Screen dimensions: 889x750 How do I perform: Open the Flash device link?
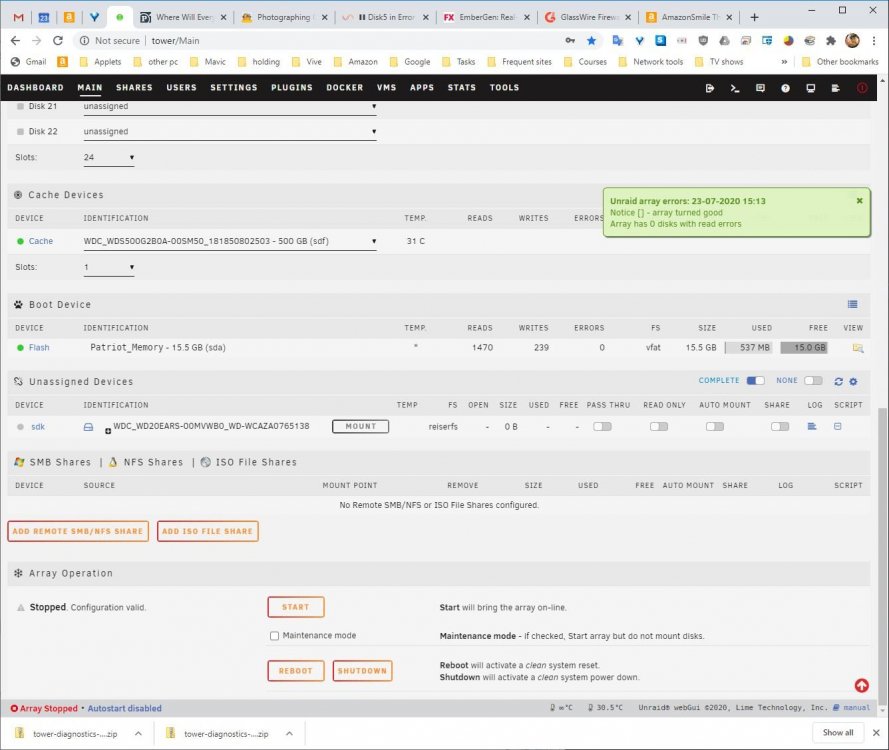(39, 348)
